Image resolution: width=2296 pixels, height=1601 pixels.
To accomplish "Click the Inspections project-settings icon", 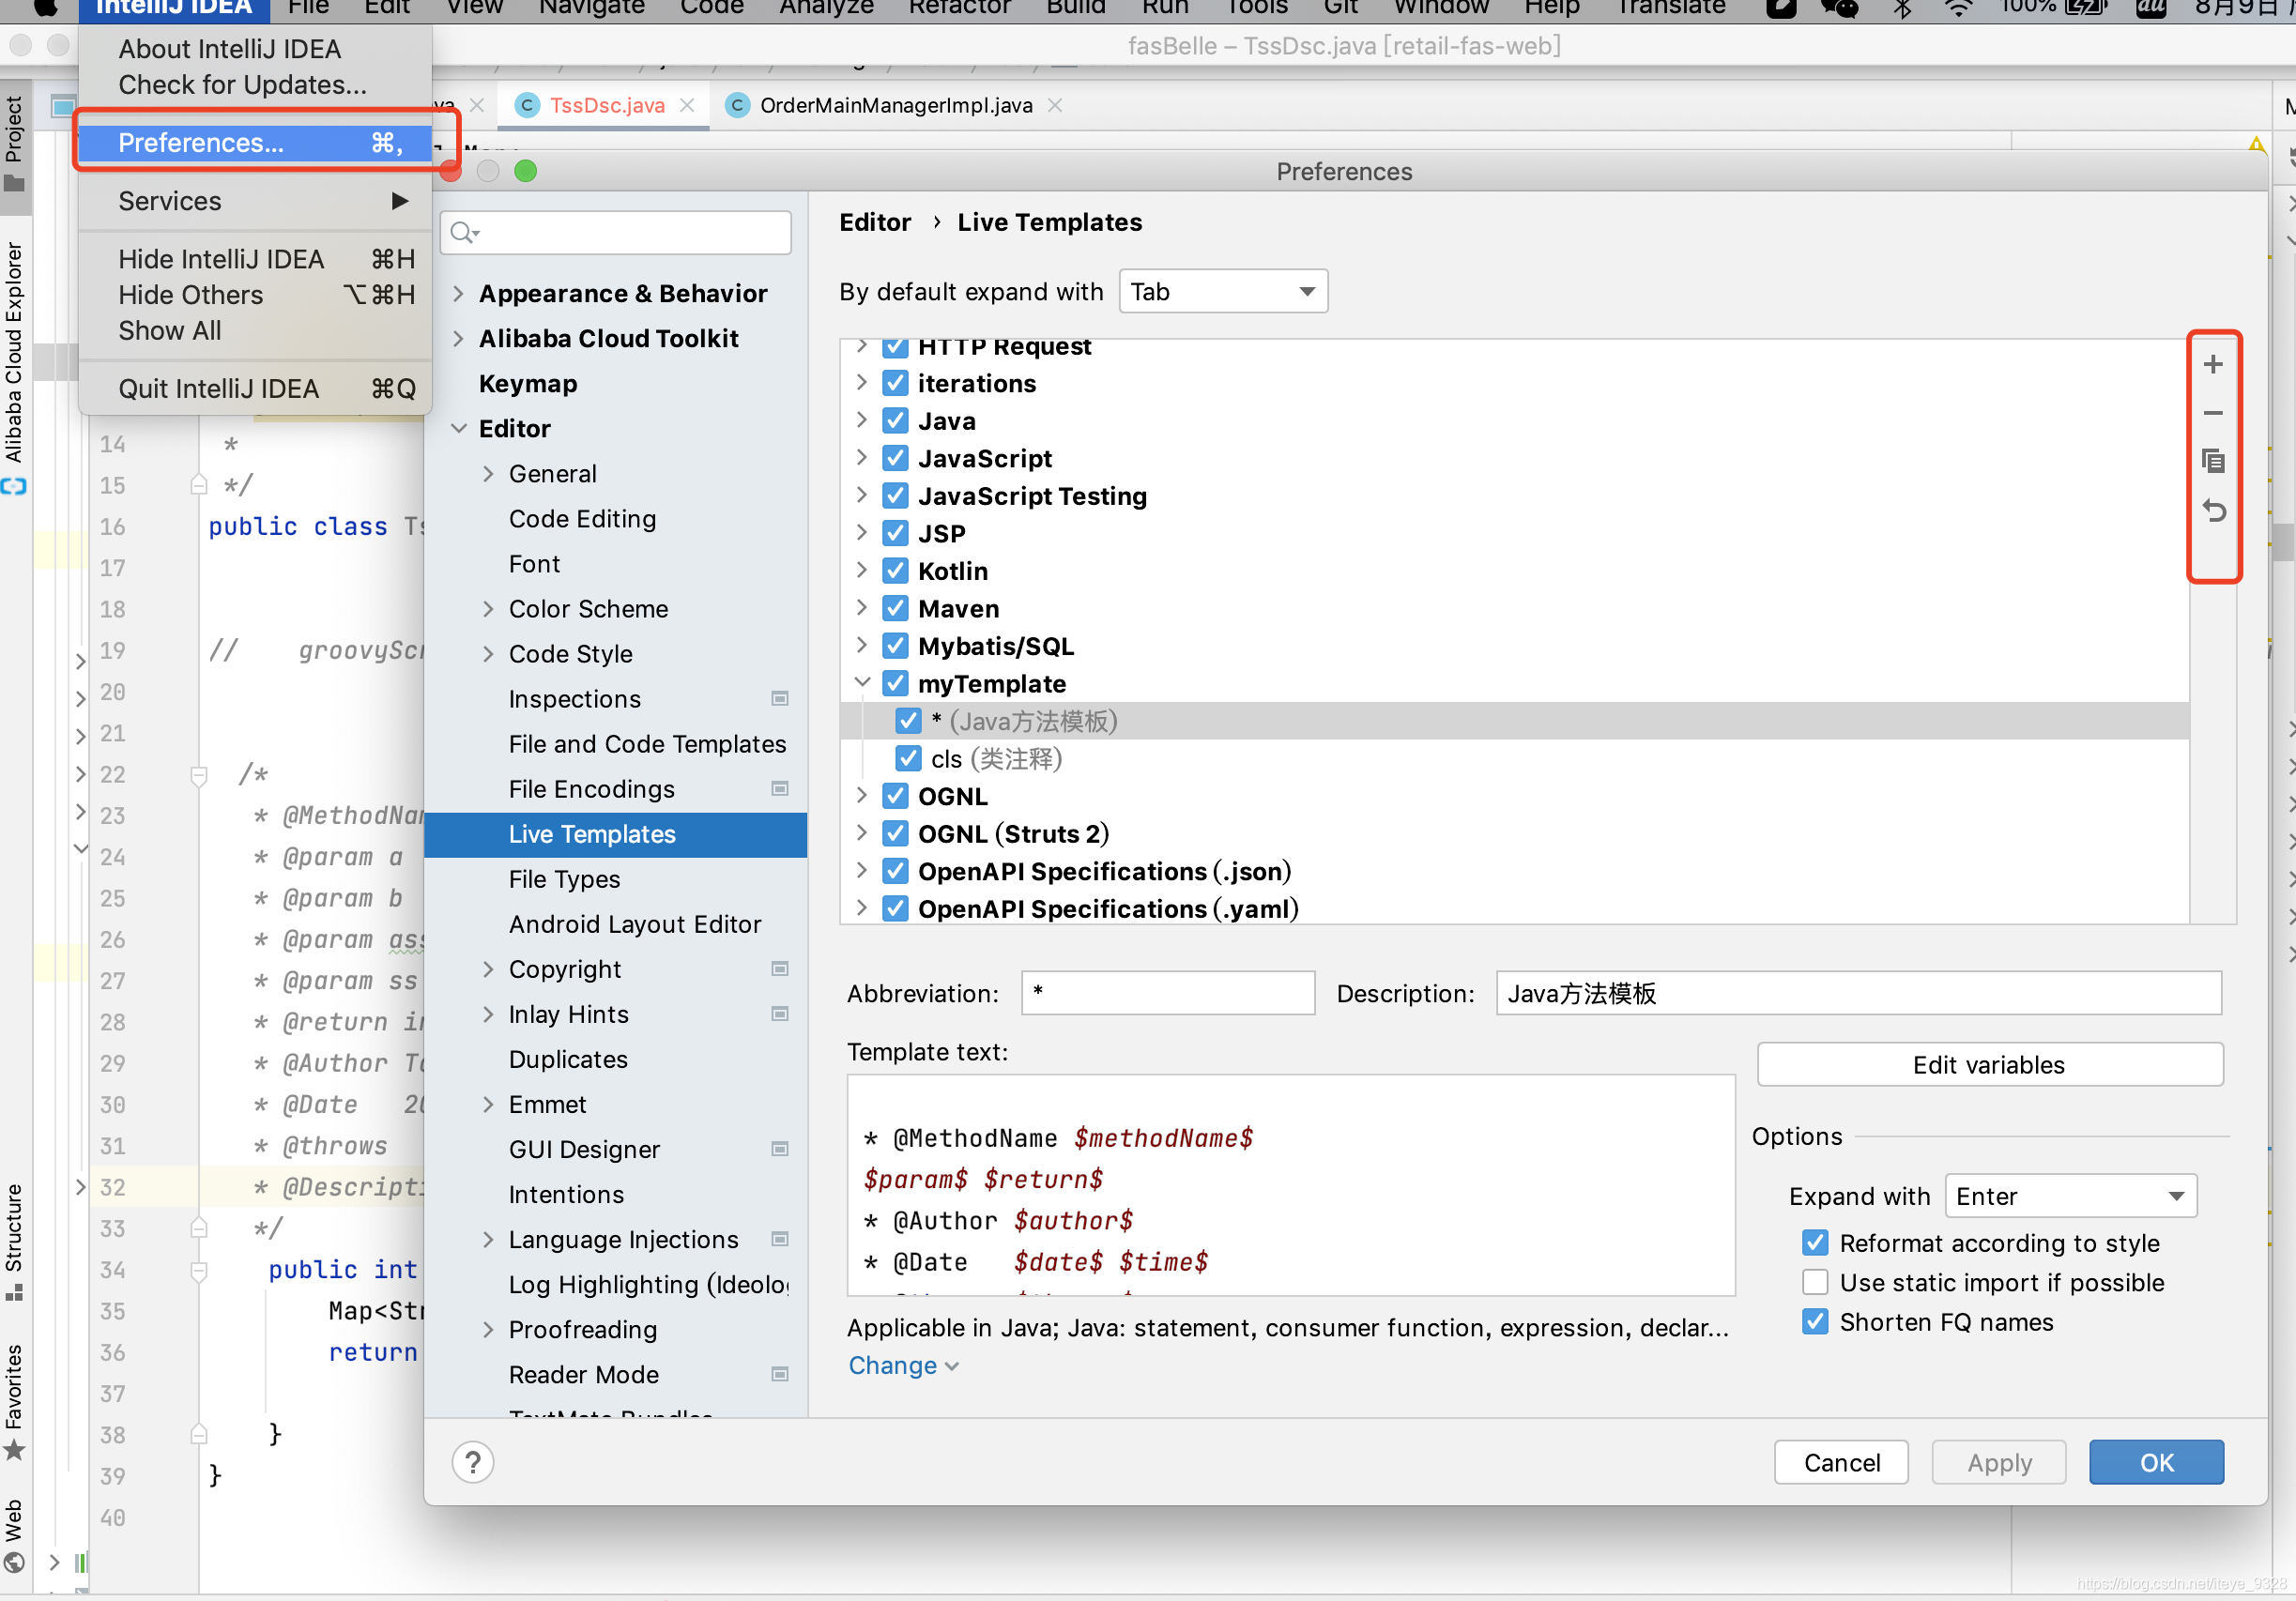I will [x=780, y=699].
